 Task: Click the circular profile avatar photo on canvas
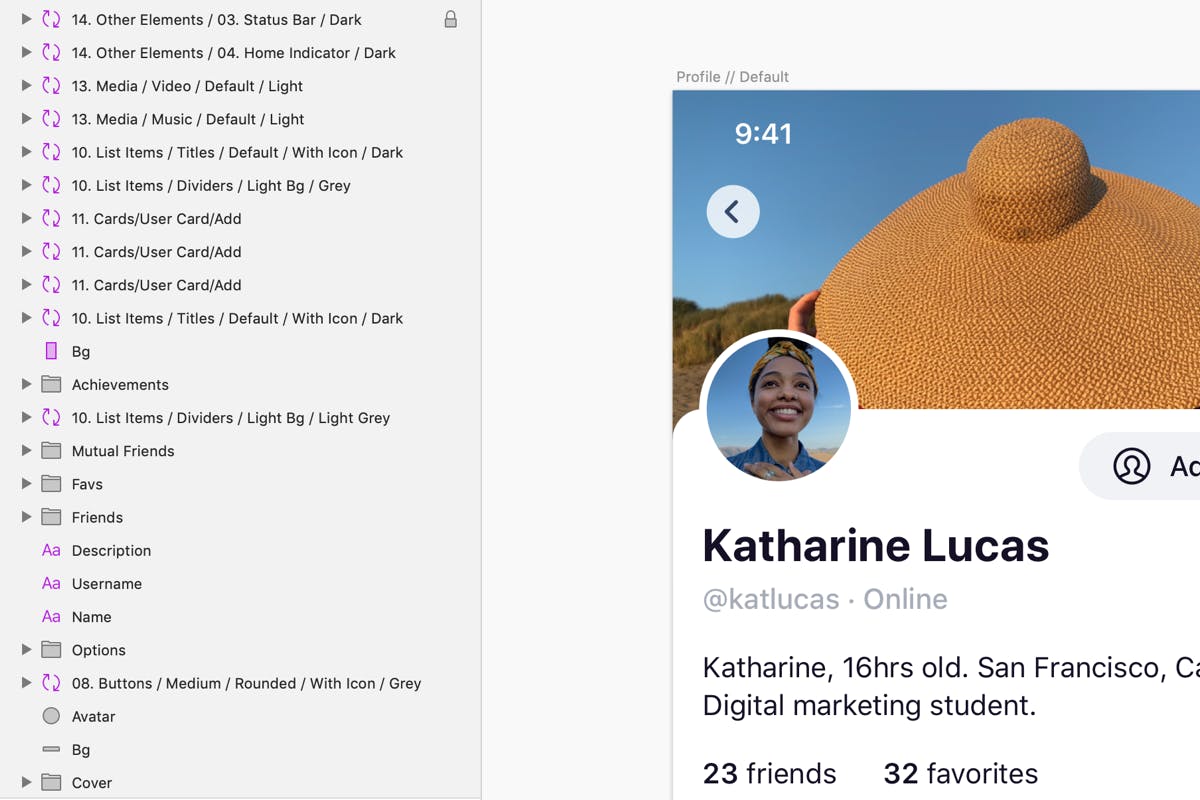[778, 408]
